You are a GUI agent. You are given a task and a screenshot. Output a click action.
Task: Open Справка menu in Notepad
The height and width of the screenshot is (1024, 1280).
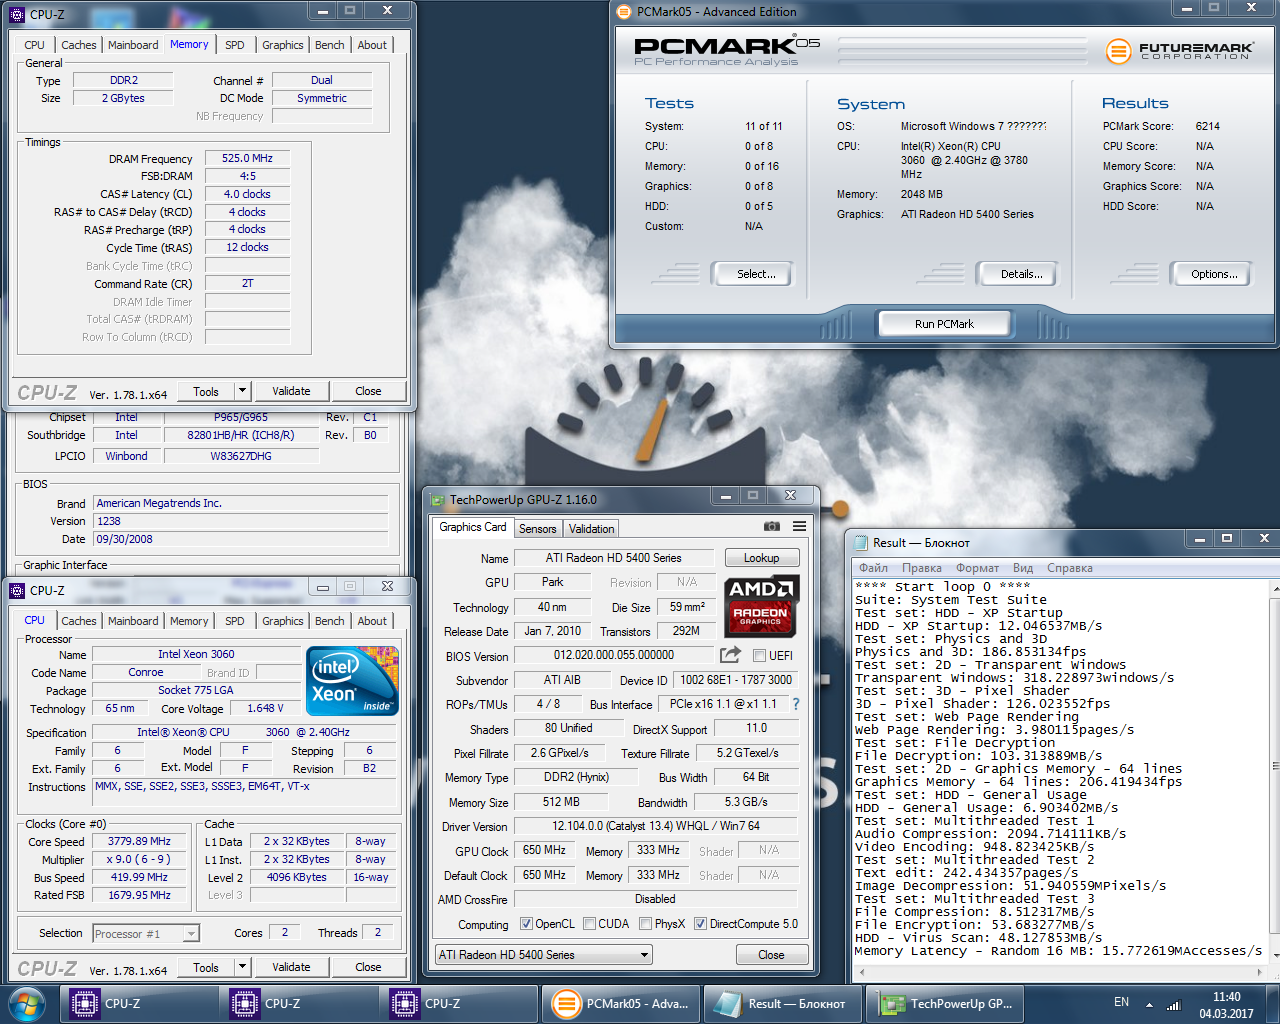[1069, 568]
